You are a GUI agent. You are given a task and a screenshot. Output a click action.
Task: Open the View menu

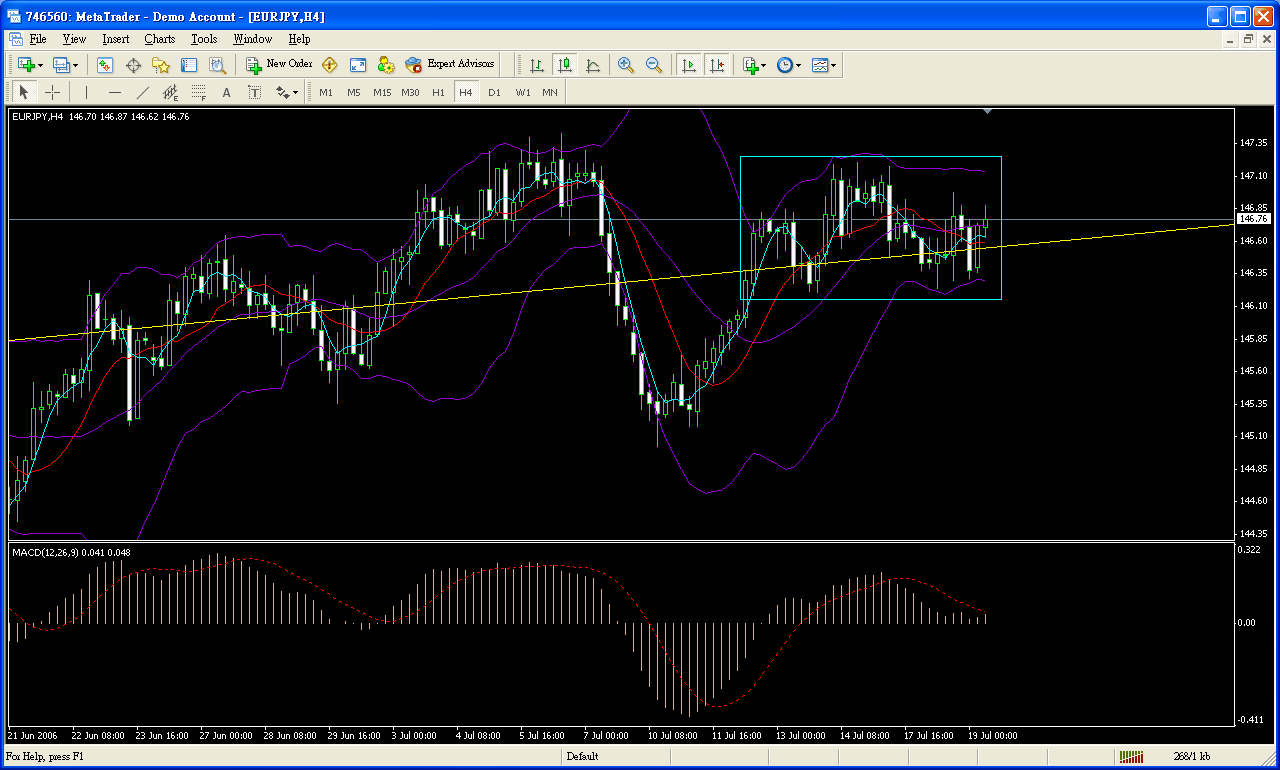[x=74, y=39]
